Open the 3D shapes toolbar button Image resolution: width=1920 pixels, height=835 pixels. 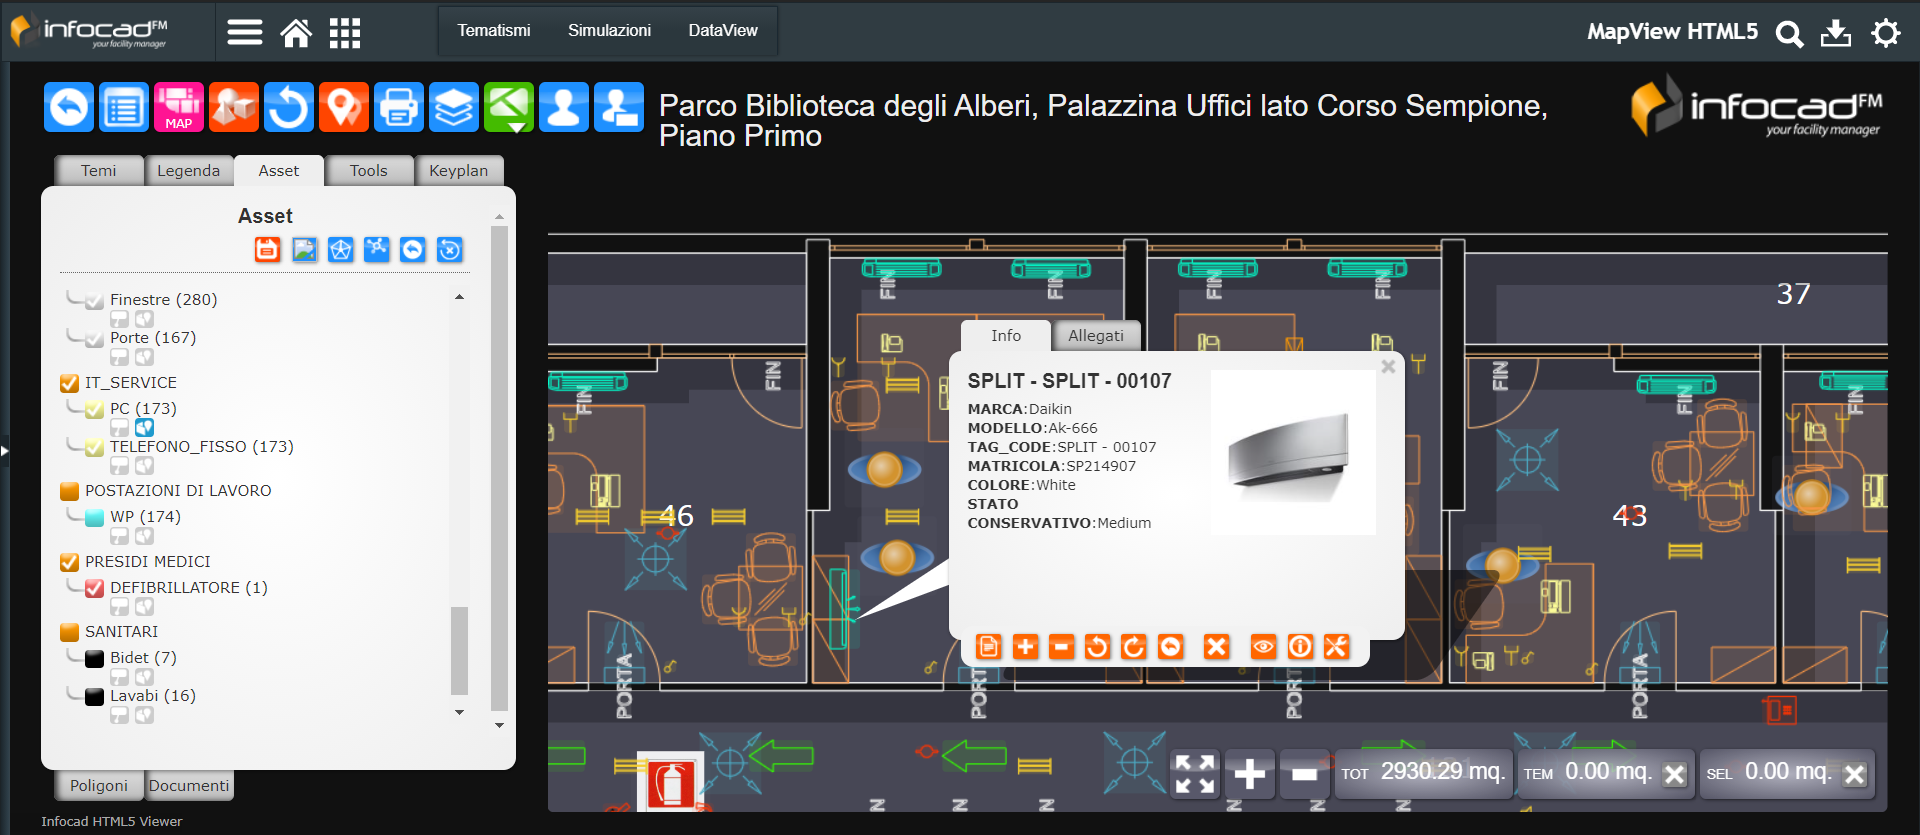[x=234, y=107]
